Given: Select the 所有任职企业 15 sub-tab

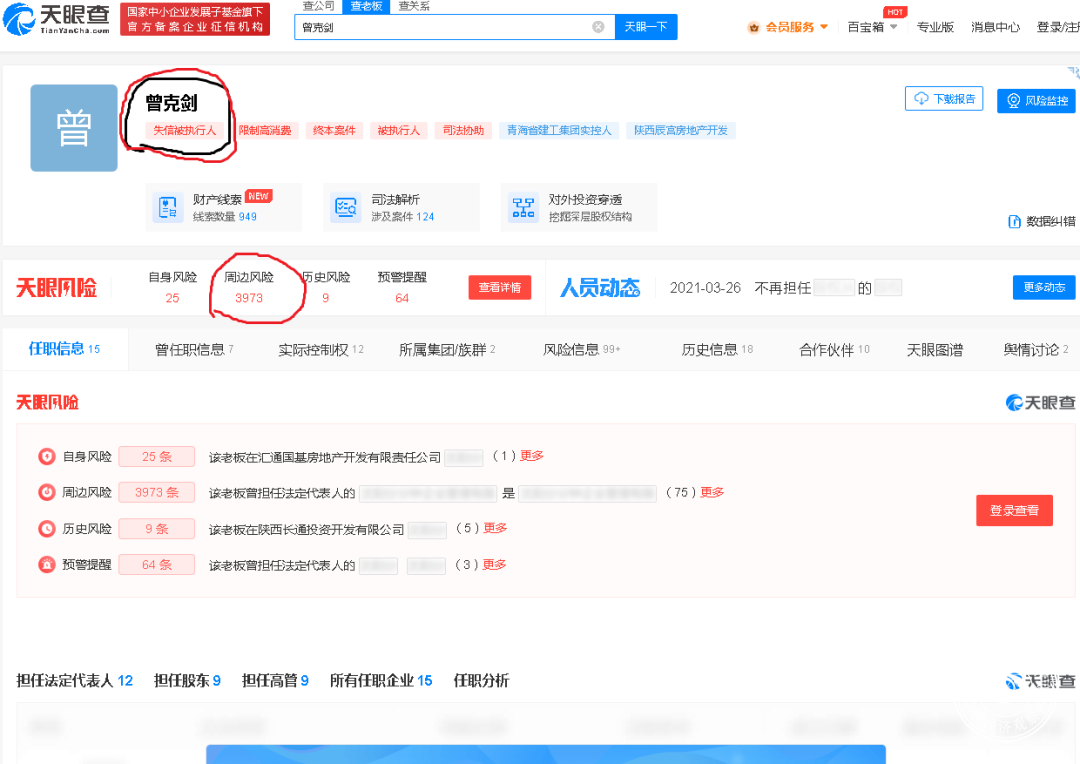Looking at the screenshot, I should (381, 681).
